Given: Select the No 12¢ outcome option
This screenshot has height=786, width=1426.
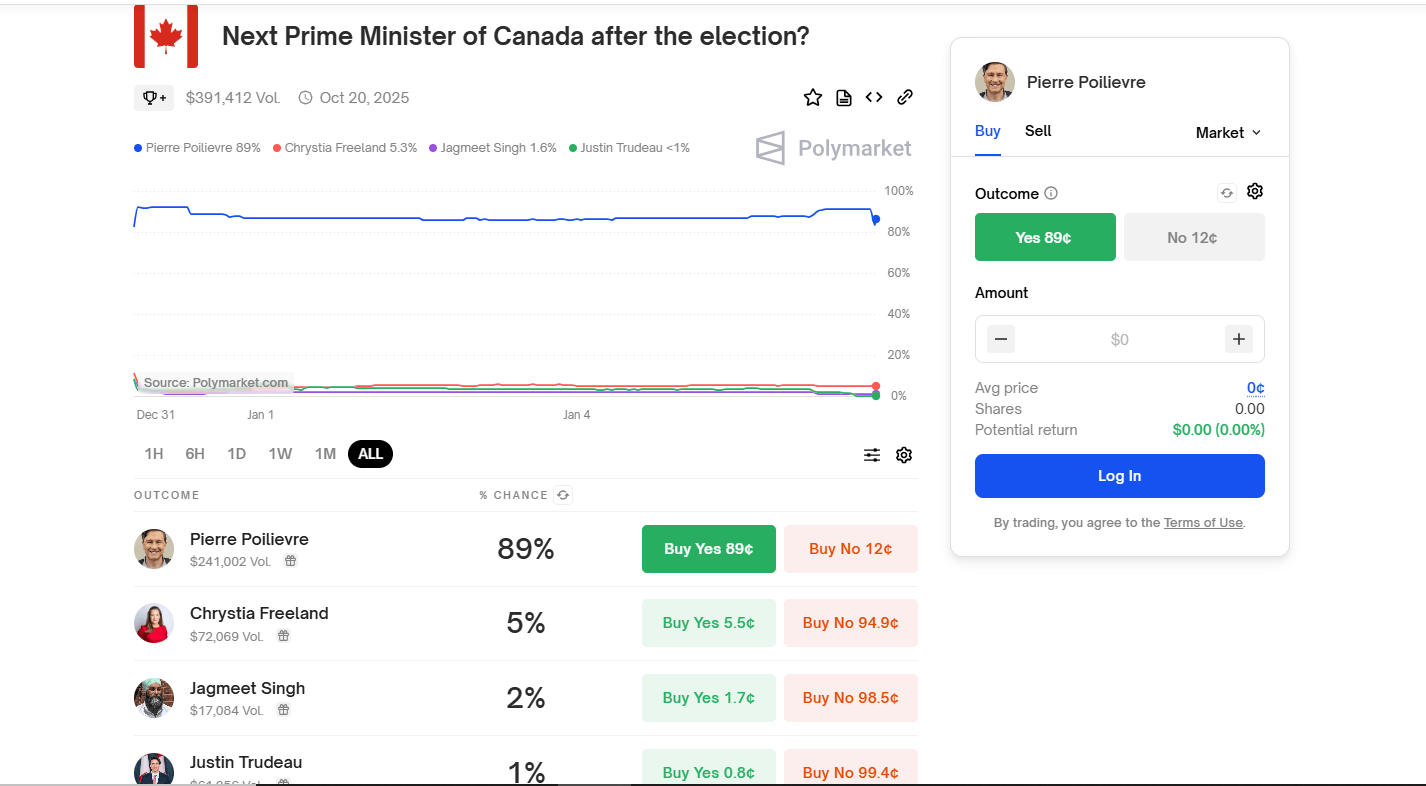Looking at the screenshot, I should coord(1194,237).
